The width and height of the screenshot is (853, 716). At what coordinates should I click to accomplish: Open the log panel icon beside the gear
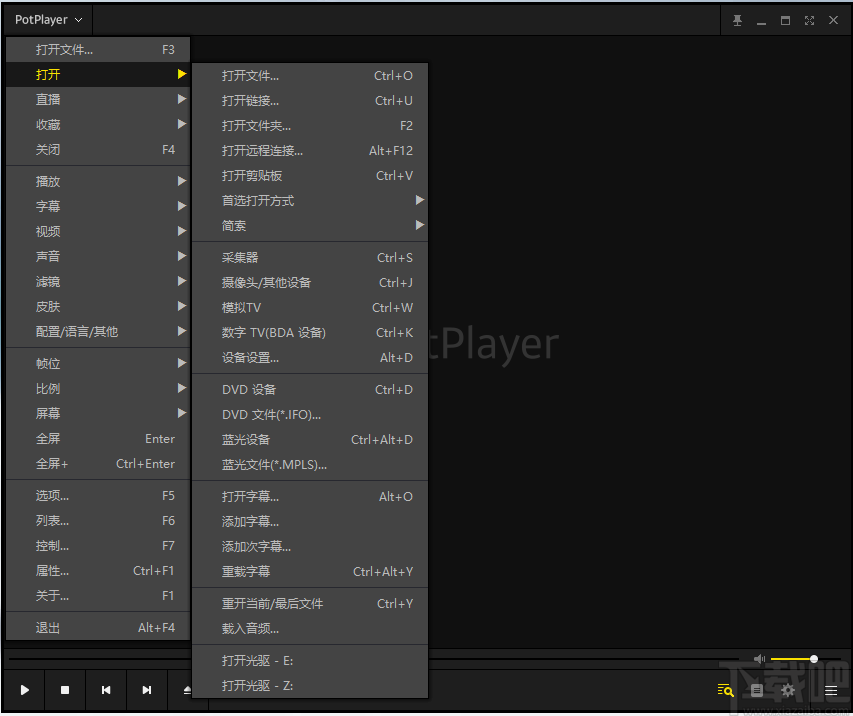[757, 690]
